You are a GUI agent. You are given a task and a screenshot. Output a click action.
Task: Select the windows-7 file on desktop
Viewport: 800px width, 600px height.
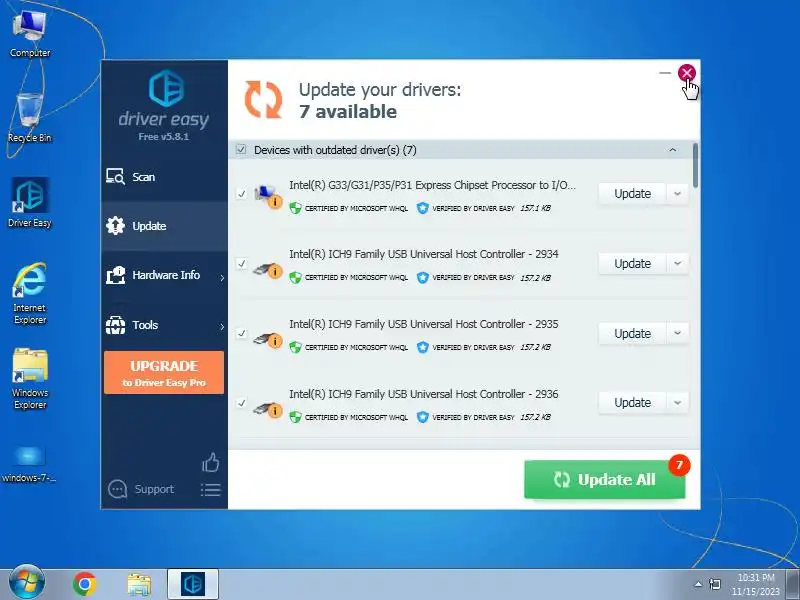click(29, 464)
